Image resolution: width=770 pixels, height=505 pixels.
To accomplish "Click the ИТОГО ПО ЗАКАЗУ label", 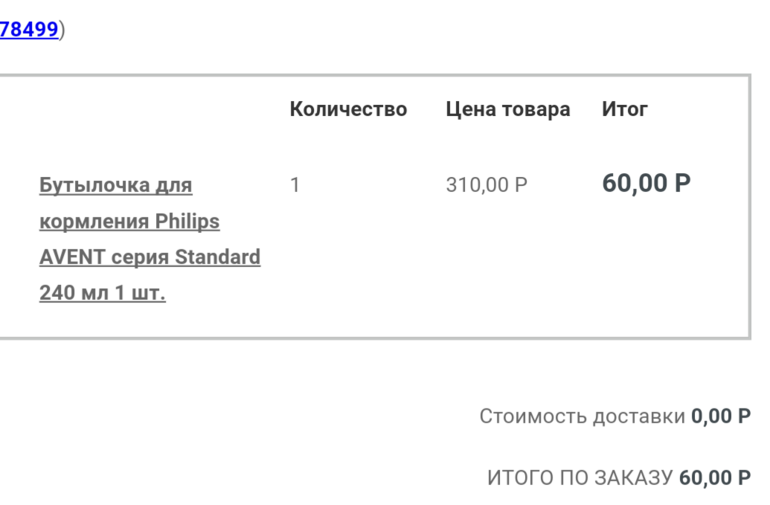I will click(x=580, y=478).
